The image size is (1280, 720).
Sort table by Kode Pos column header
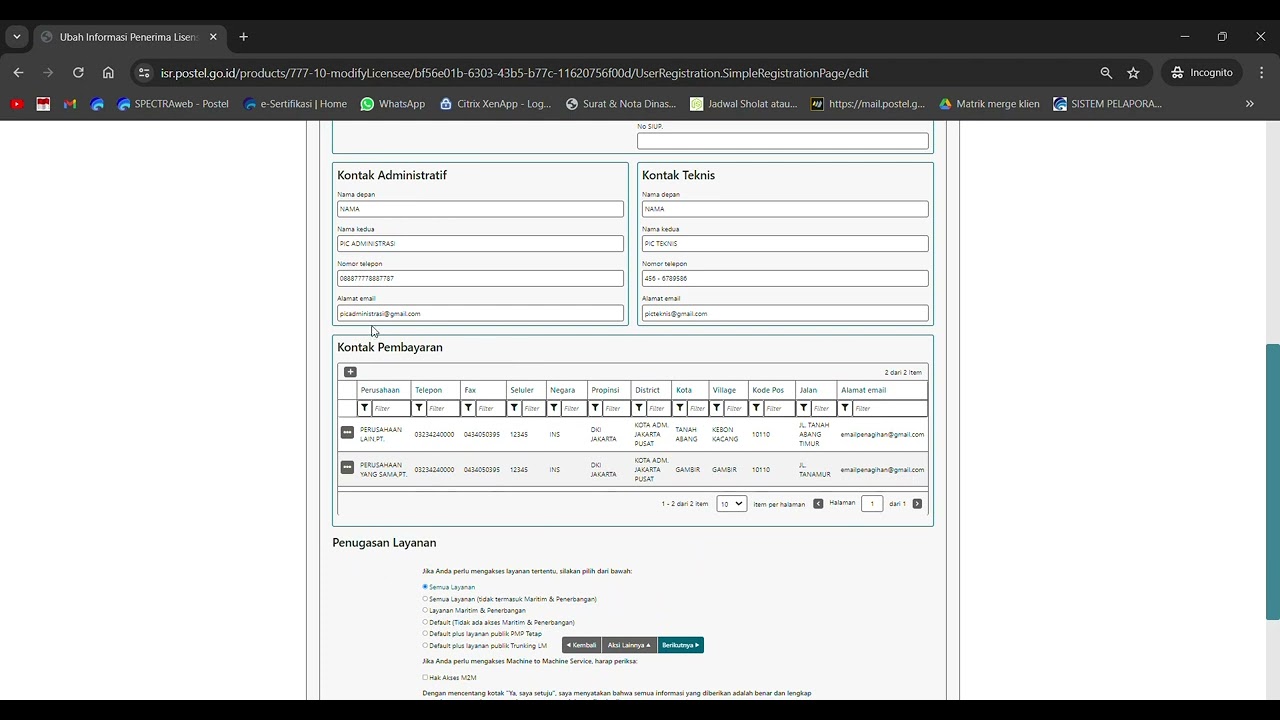click(x=768, y=390)
